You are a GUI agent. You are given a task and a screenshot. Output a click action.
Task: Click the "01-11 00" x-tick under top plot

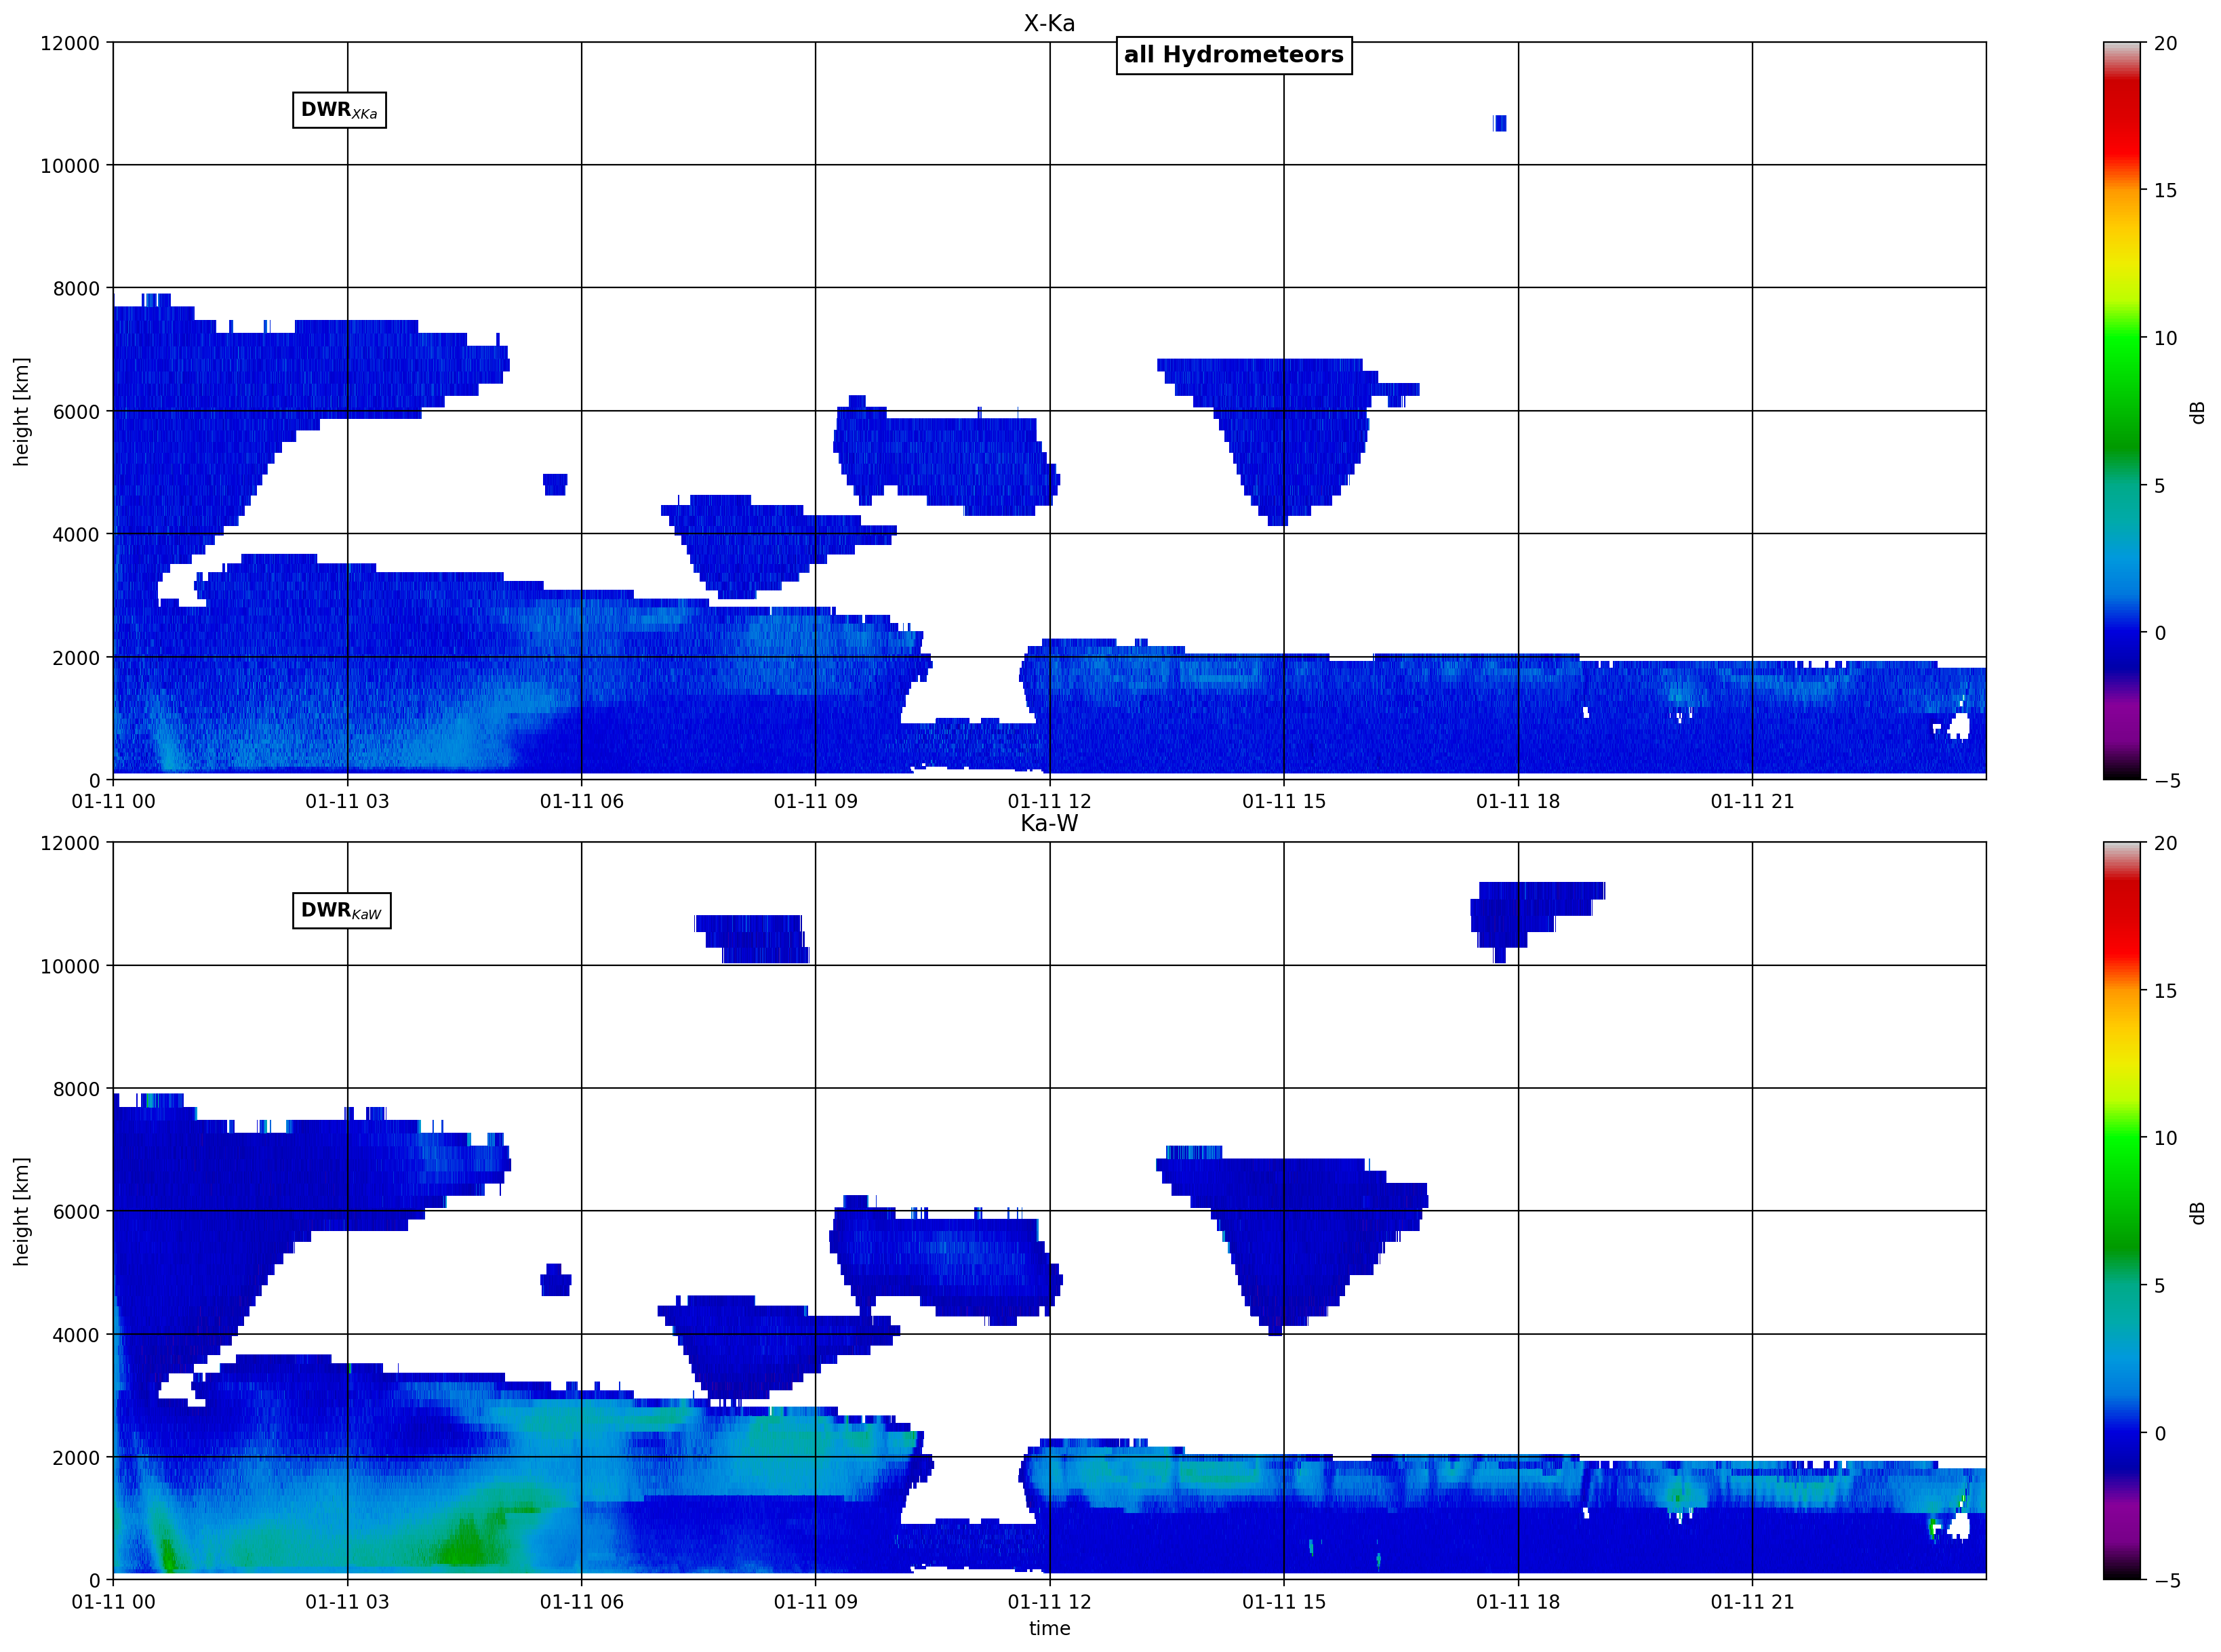click(x=113, y=801)
